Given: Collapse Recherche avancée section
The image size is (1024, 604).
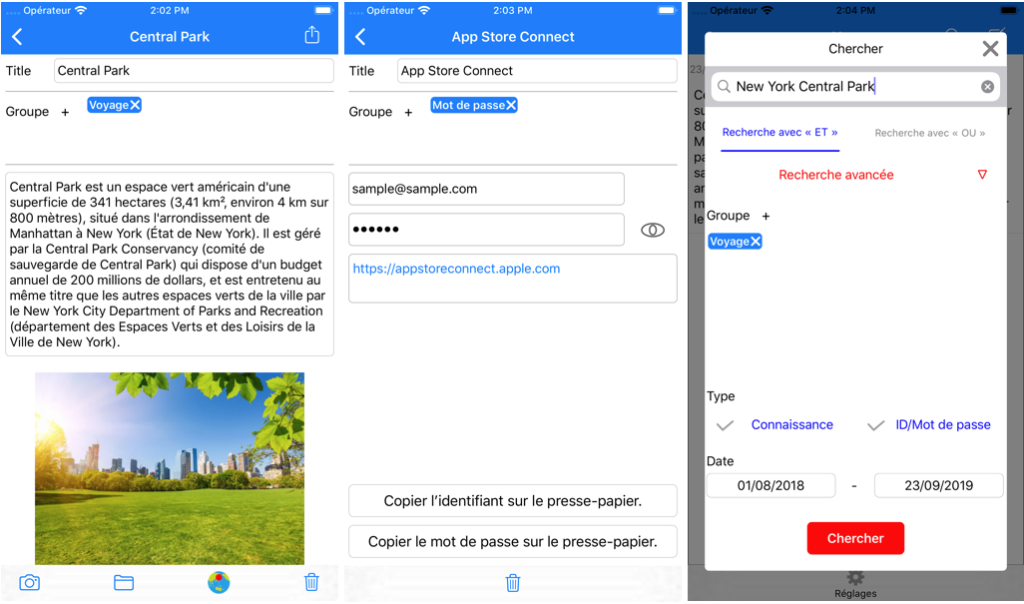Looking at the screenshot, I should (982, 175).
